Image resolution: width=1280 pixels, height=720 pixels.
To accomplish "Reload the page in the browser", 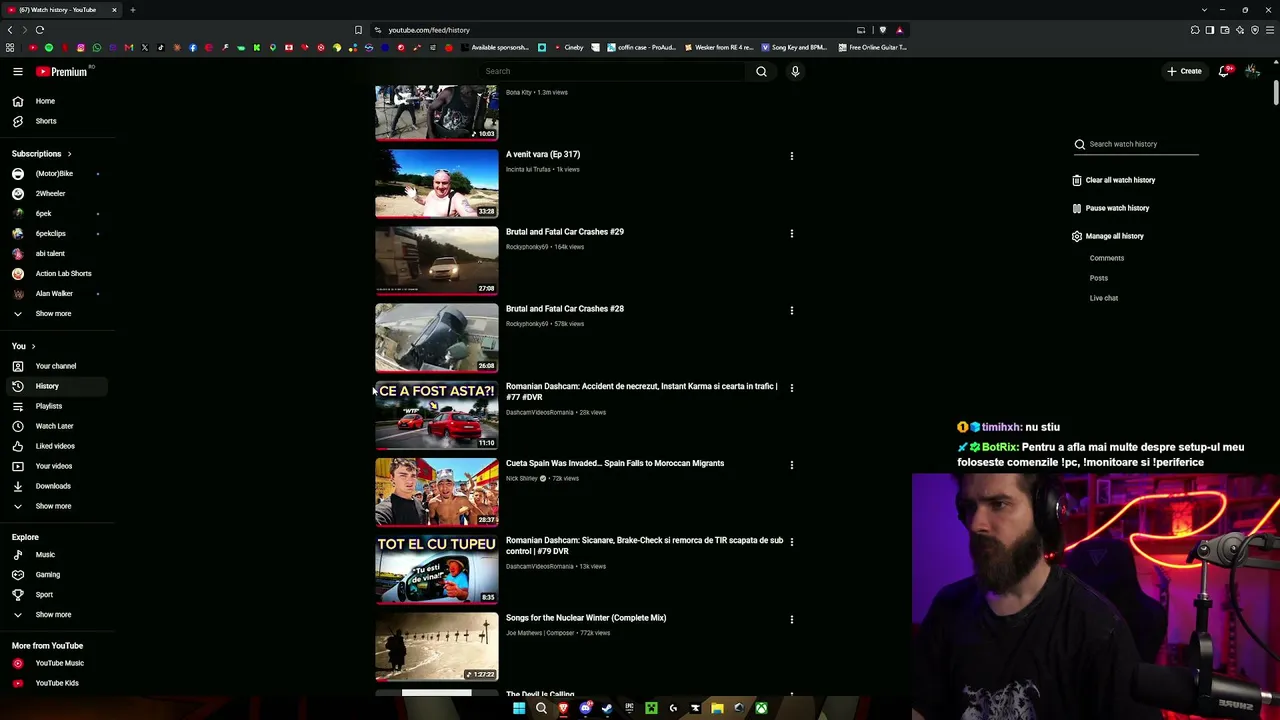I will (40, 30).
